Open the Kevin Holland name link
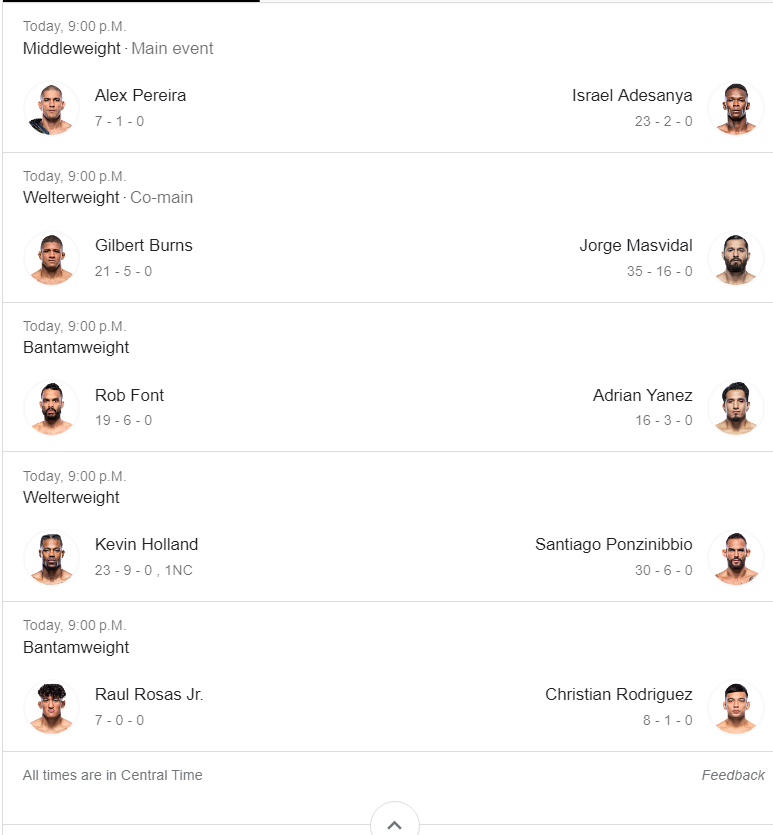Viewport: 773px width, 835px height. (x=146, y=545)
